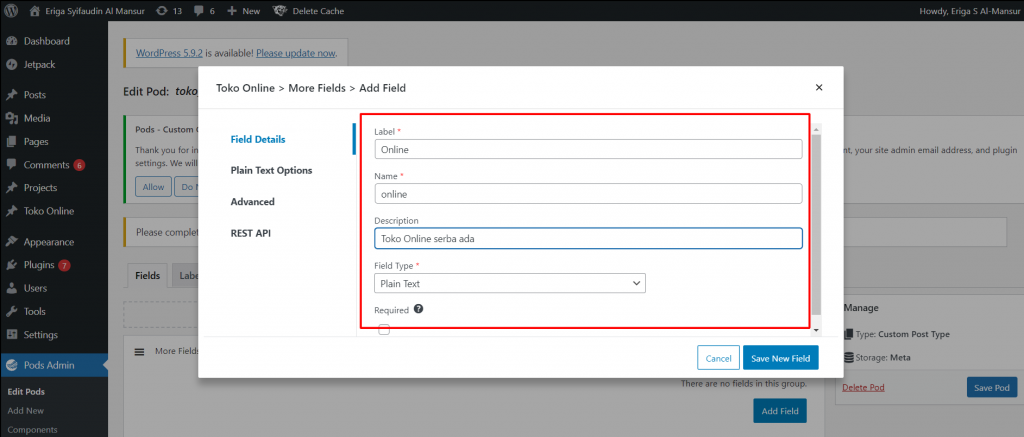Open Howdy, Eriga S Al-Mansur account menu

(x=968, y=10)
